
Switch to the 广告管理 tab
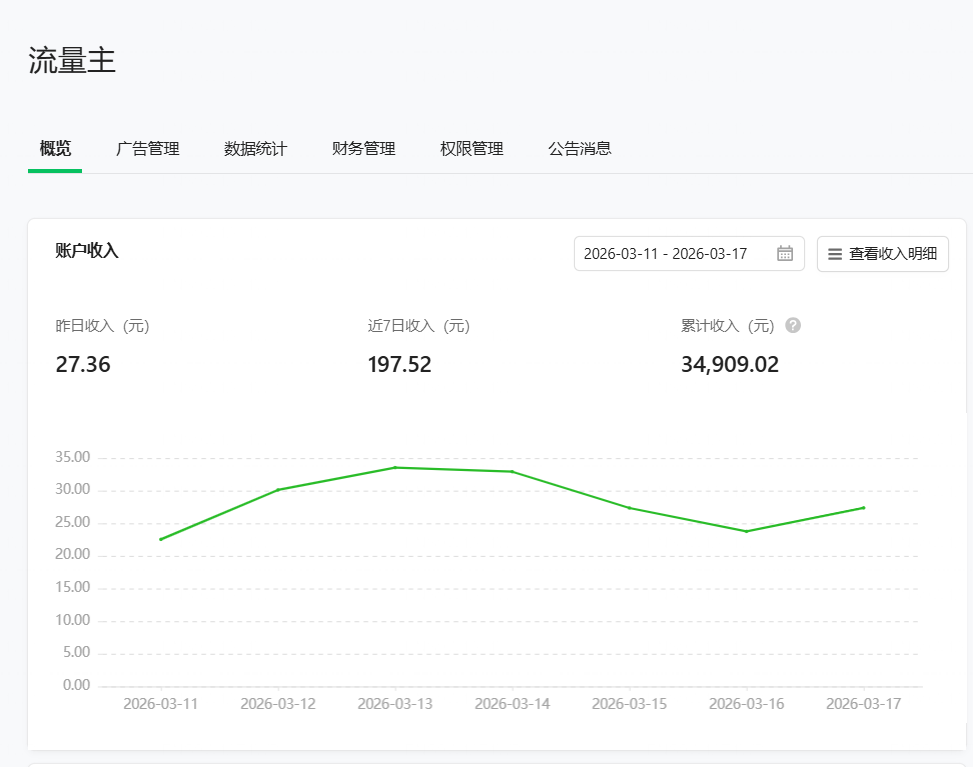click(147, 148)
